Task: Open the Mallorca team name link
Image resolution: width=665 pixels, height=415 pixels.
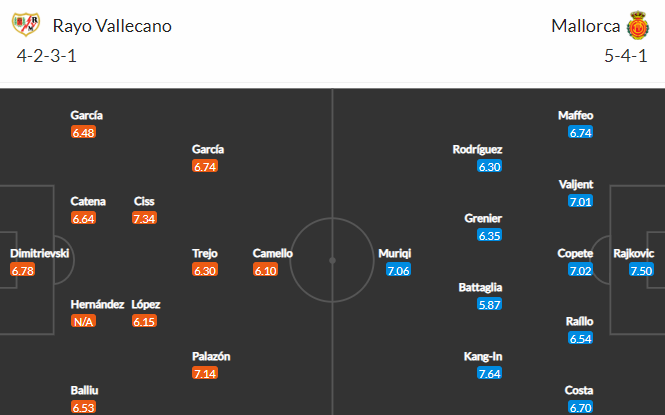Action: pos(585,26)
